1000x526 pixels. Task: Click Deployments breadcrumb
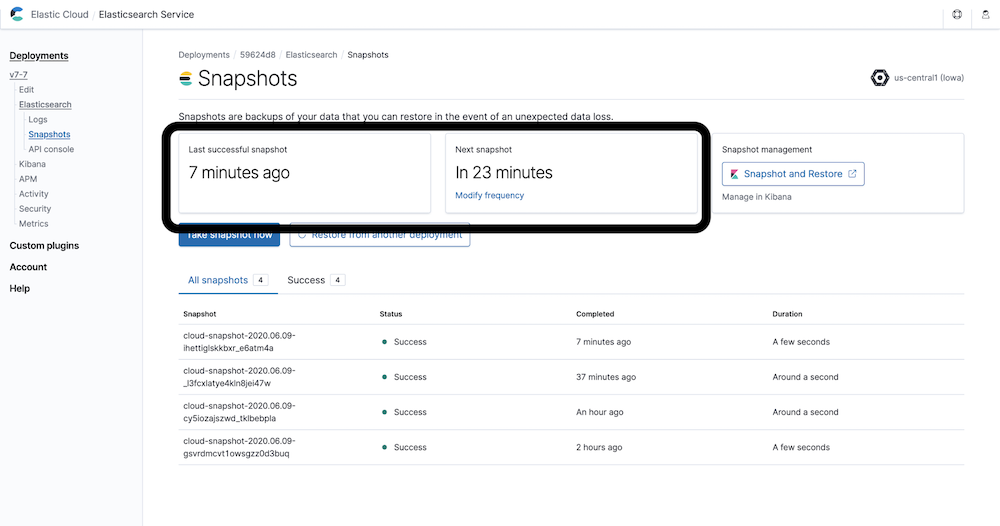pyautogui.click(x=204, y=55)
